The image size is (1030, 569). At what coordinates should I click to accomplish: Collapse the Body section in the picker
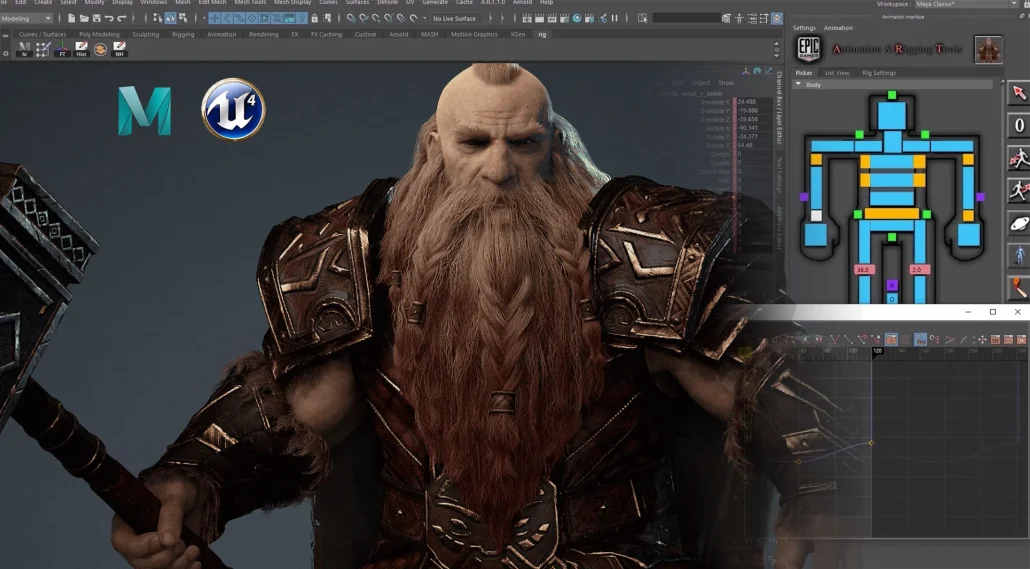pos(799,85)
